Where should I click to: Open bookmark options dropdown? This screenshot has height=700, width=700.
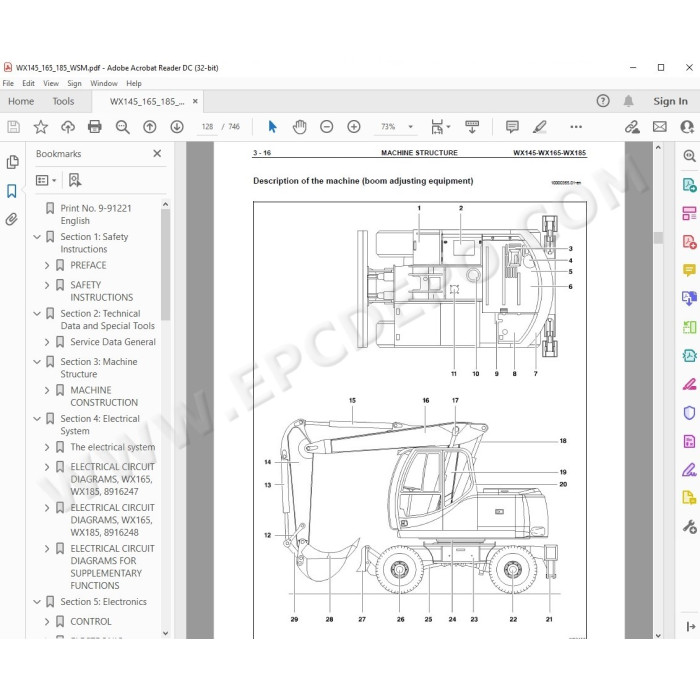[x=46, y=180]
